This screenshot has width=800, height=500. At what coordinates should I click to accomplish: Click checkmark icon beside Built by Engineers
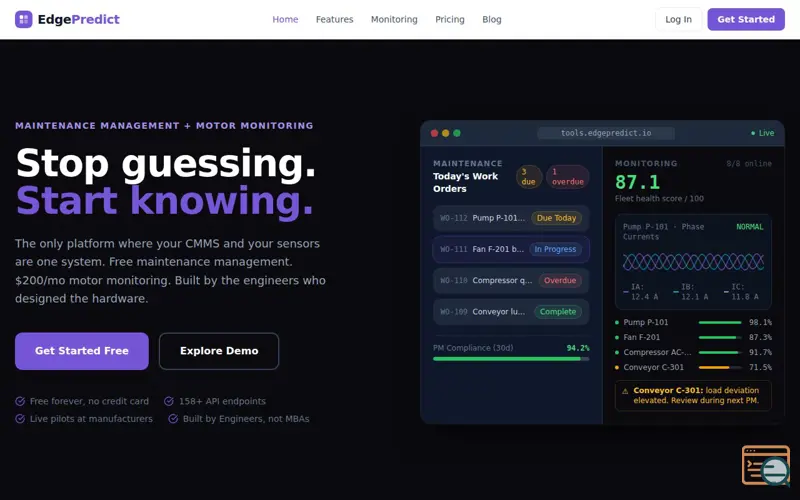point(173,419)
